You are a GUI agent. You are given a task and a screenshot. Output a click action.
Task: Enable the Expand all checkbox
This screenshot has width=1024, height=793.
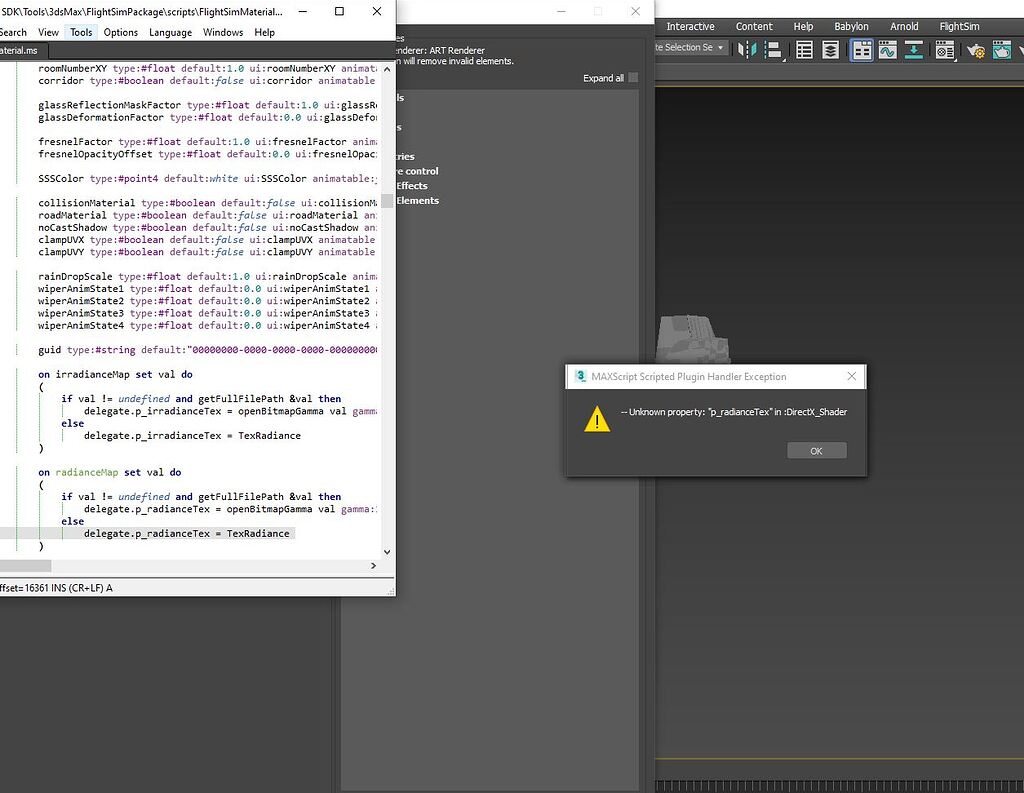coord(634,78)
